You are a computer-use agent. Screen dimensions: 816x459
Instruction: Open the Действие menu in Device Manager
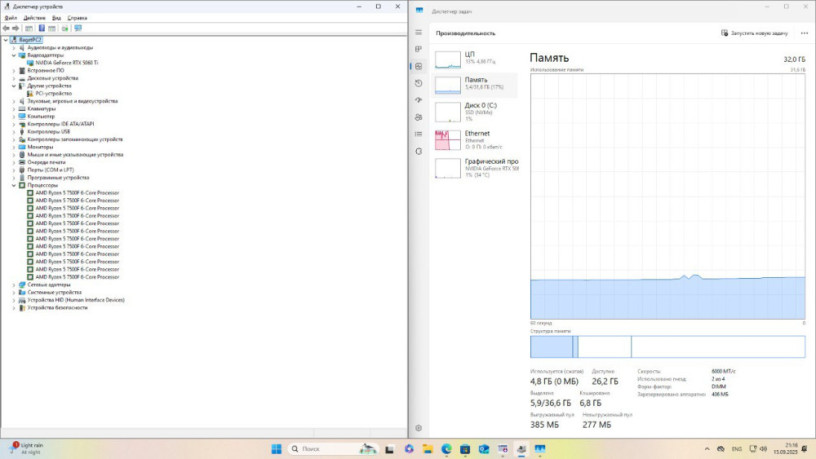coord(34,18)
